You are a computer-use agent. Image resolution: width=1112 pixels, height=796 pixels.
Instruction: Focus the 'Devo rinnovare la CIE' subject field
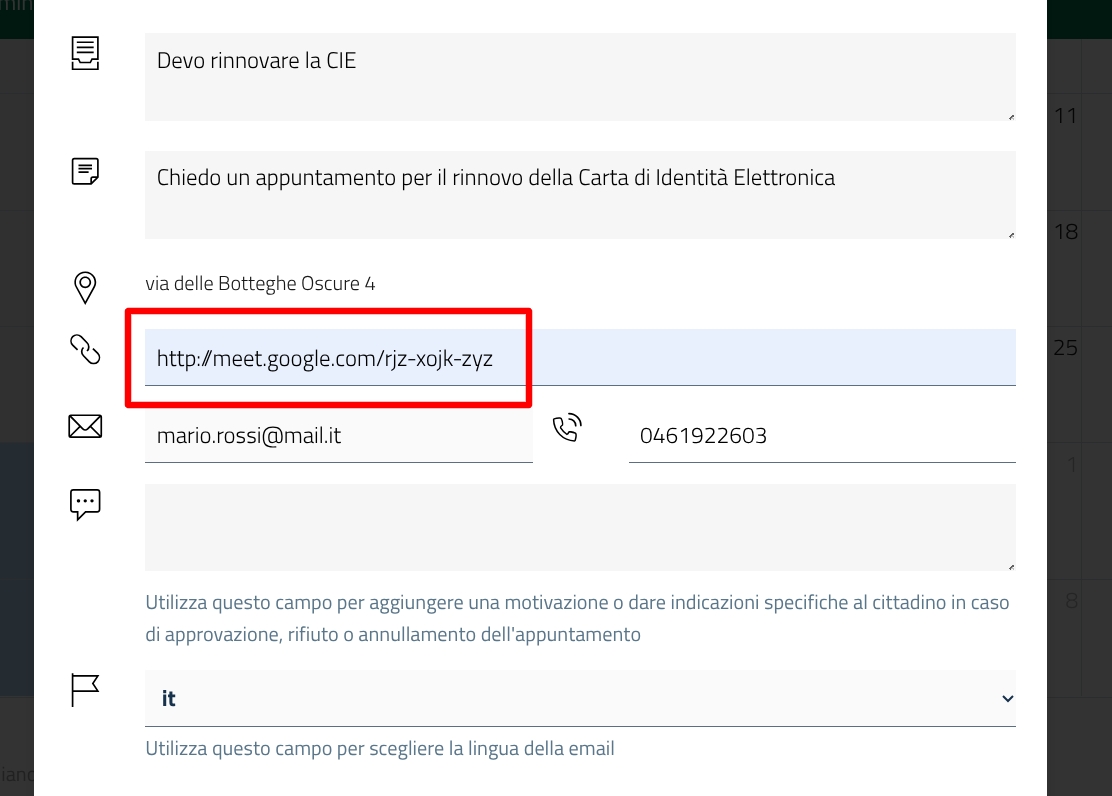pos(580,76)
